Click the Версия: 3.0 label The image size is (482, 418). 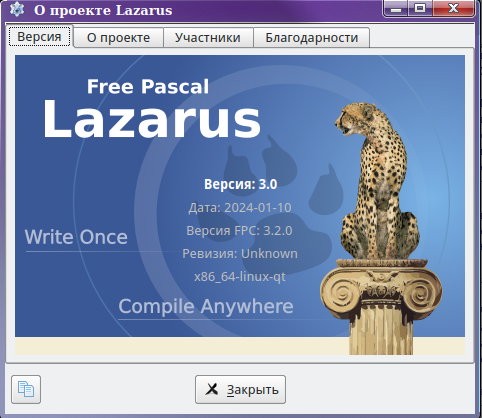tap(240, 184)
